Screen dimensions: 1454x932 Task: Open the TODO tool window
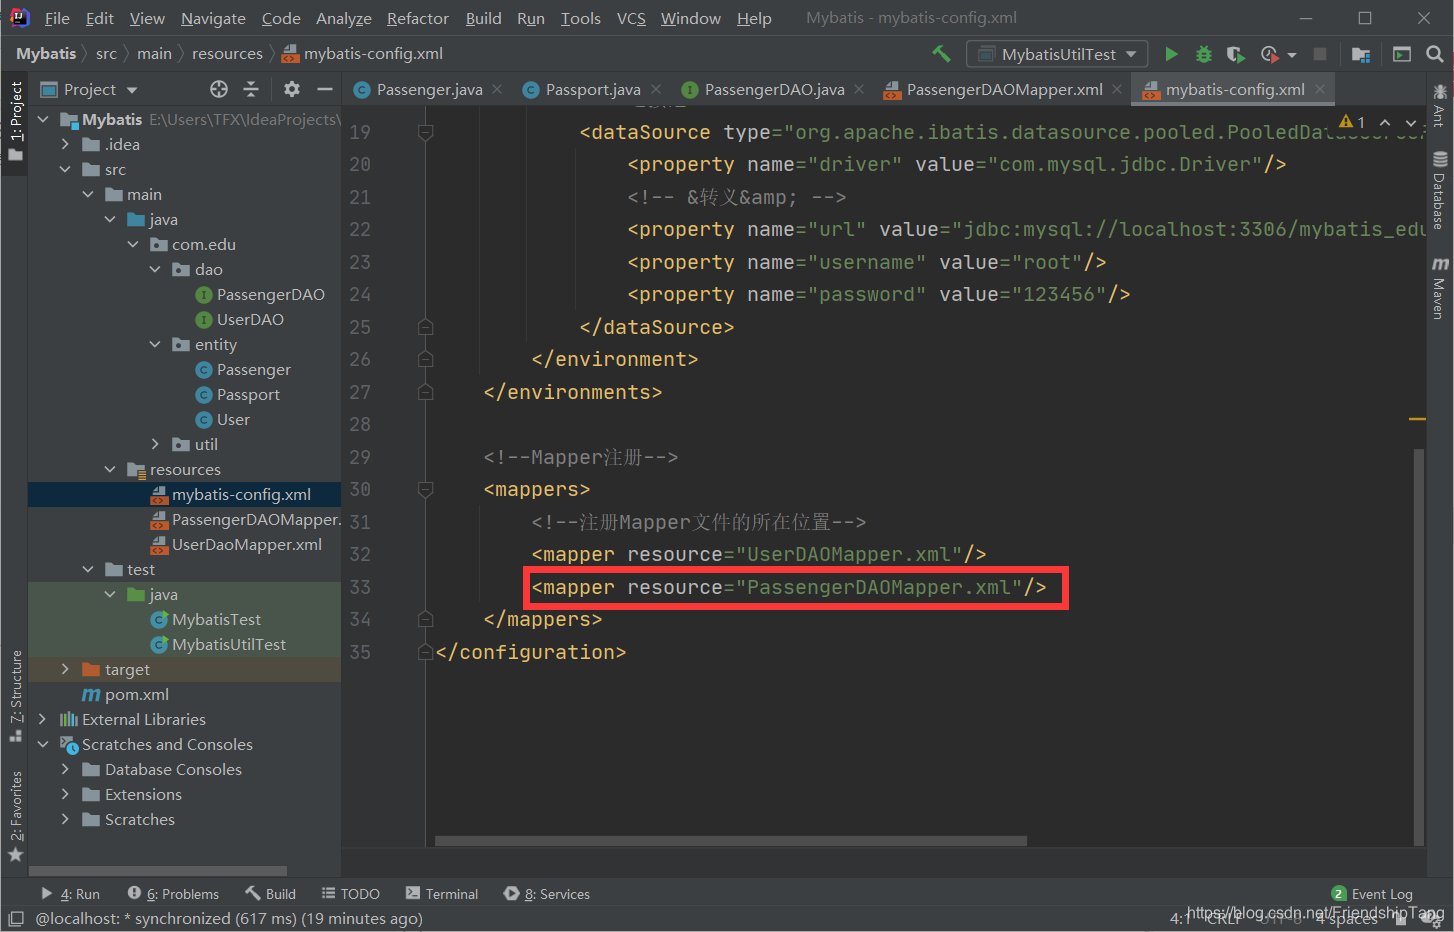(x=351, y=894)
